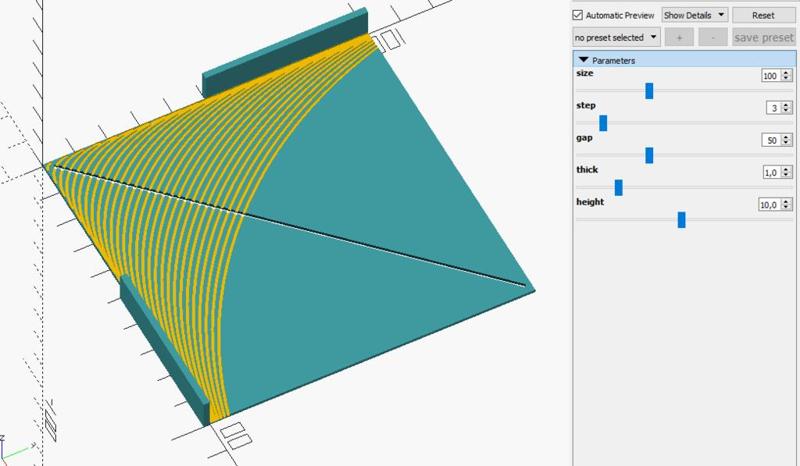This screenshot has height=466, width=800.
Task: Click the height value field showing 10,0
Action: click(x=769, y=205)
